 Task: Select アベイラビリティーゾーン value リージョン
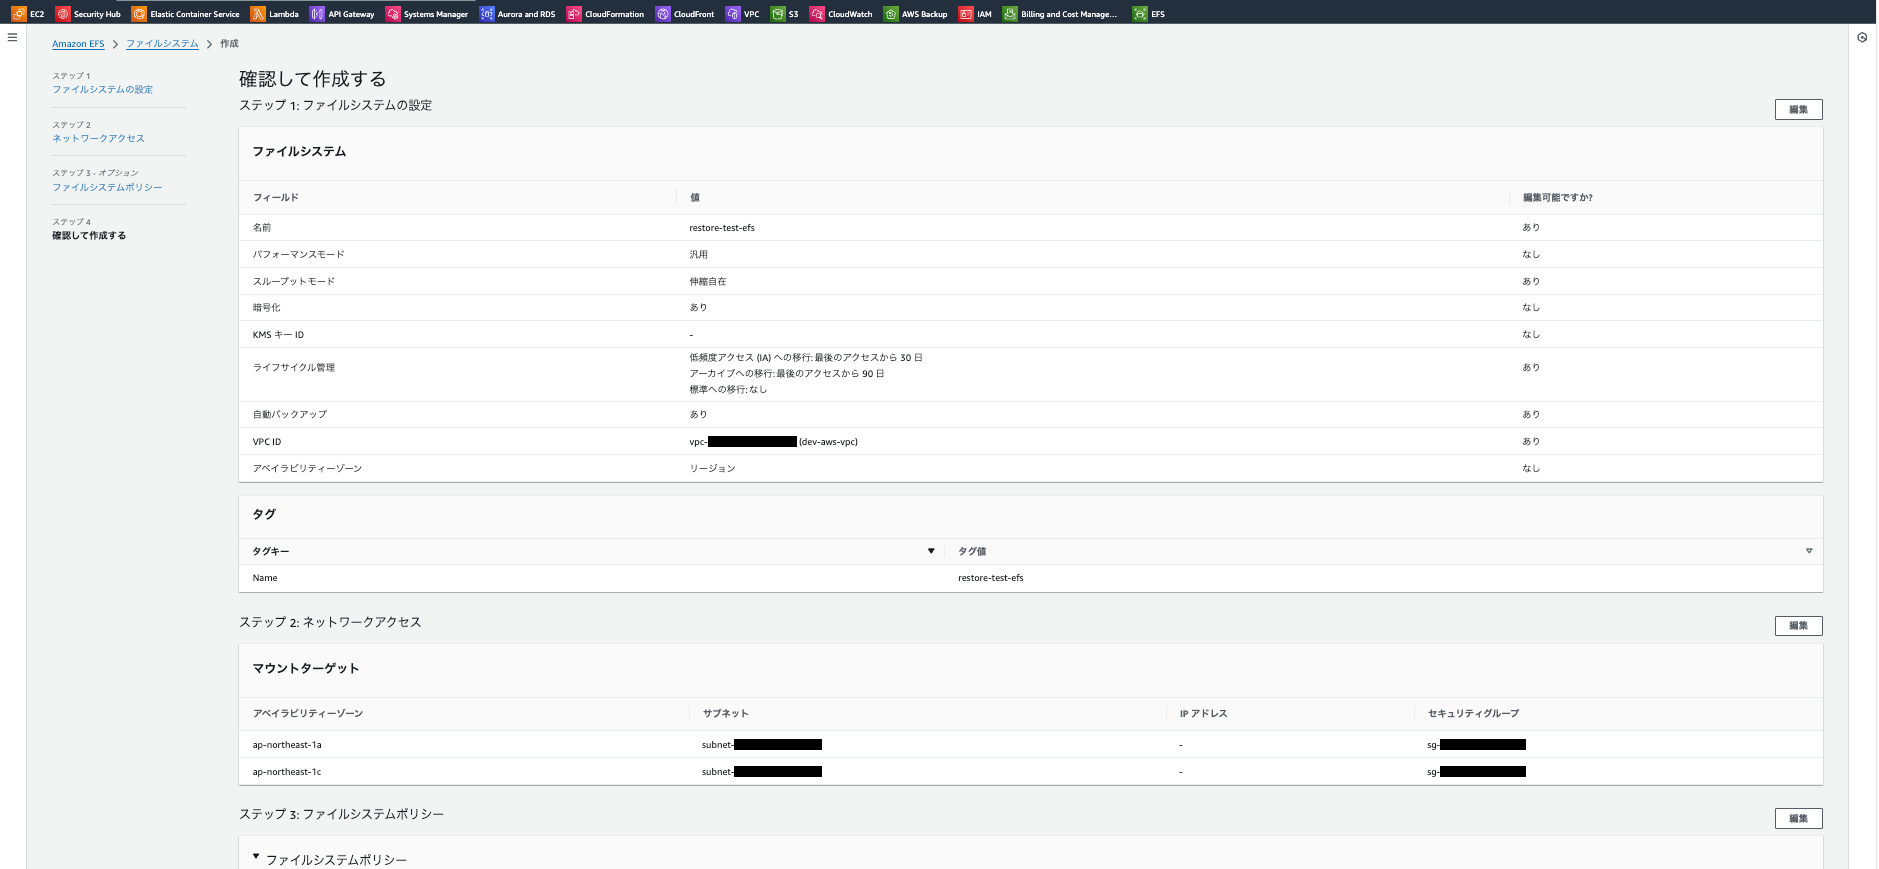(x=712, y=469)
